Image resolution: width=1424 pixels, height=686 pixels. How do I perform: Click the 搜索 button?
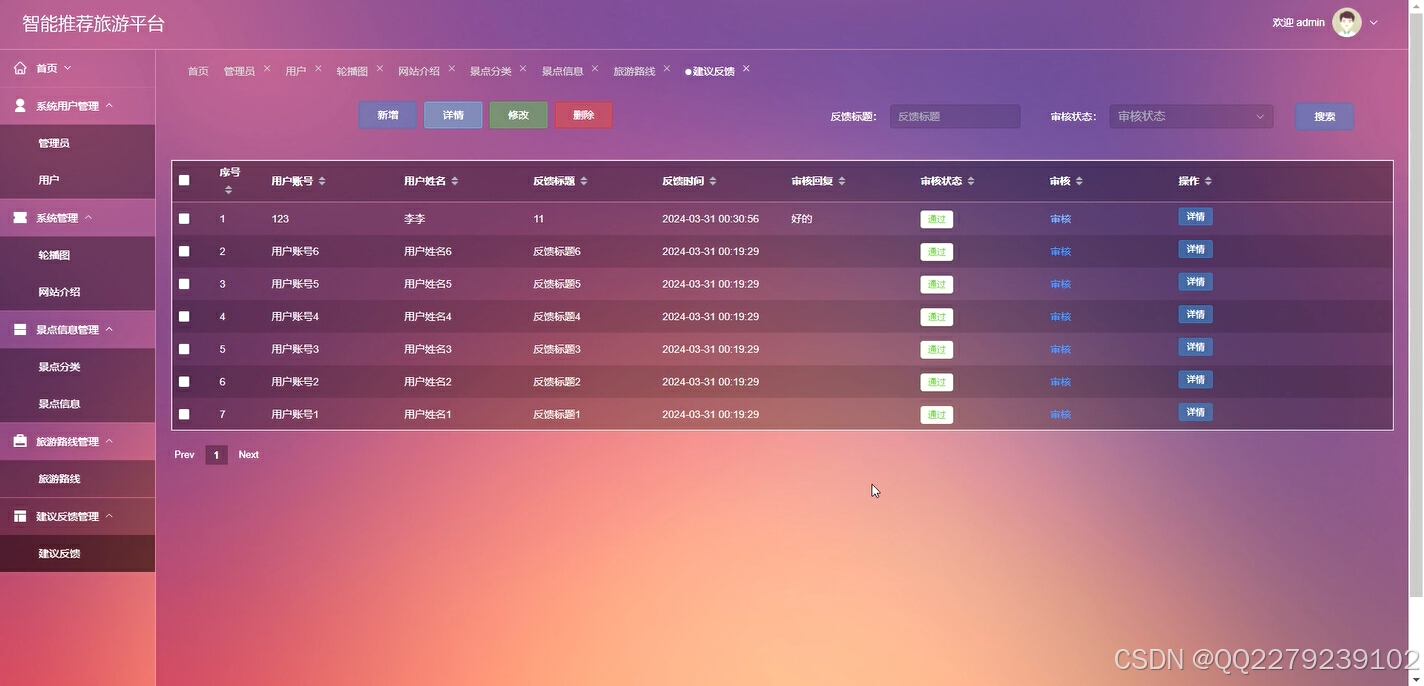click(x=1323, y=115)
